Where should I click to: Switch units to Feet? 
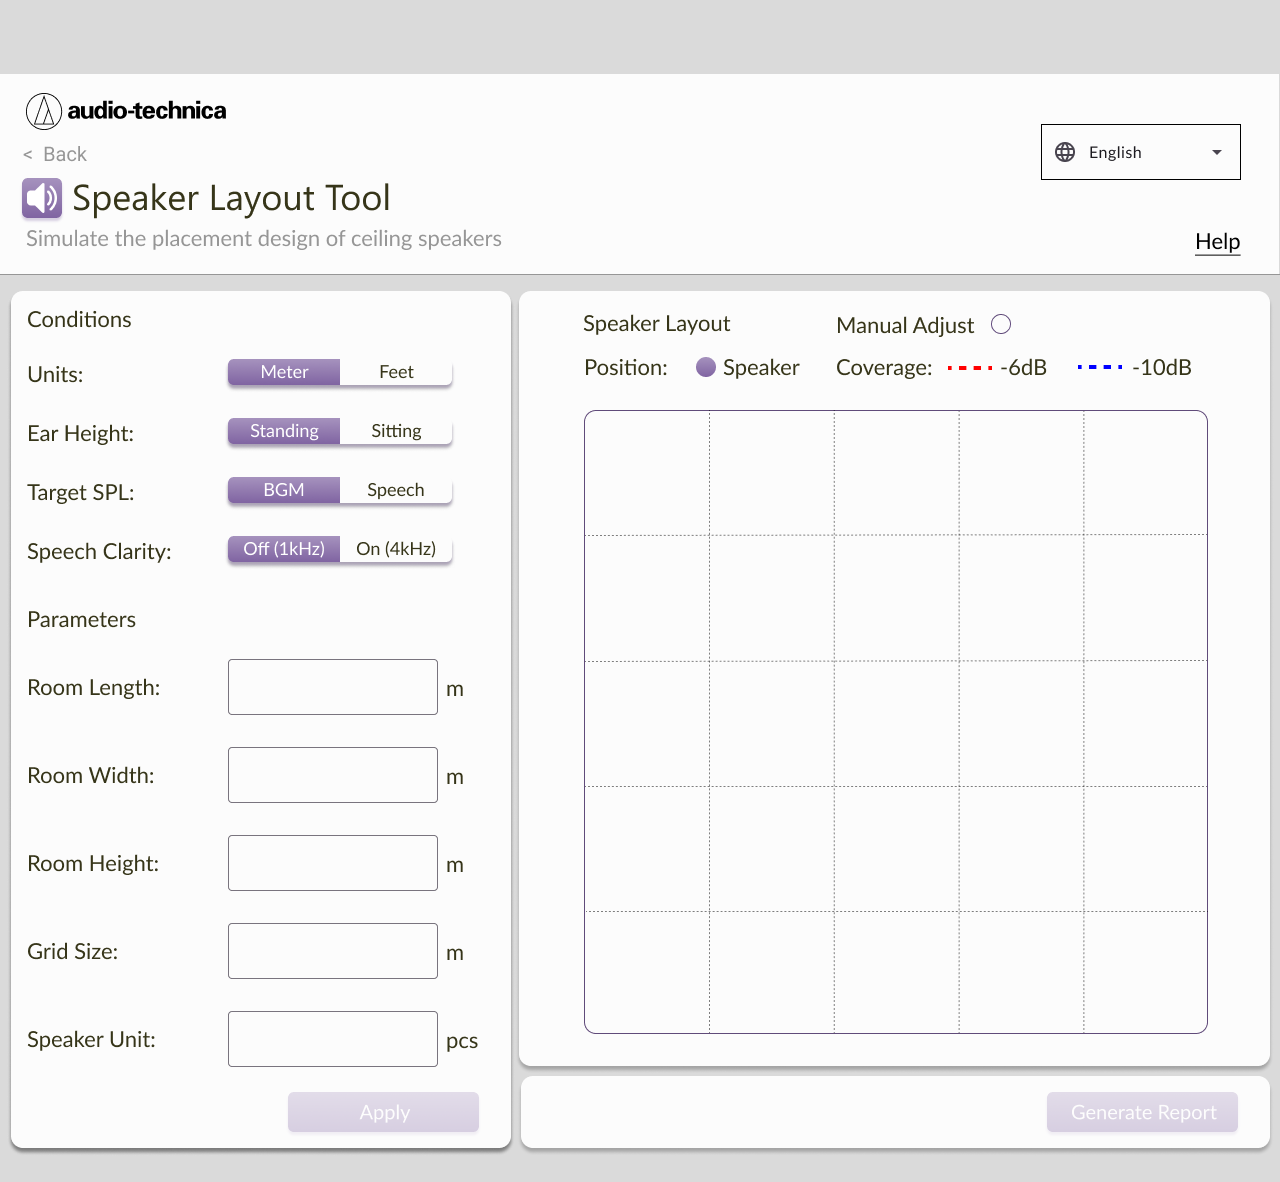click(x=396, y=372)
